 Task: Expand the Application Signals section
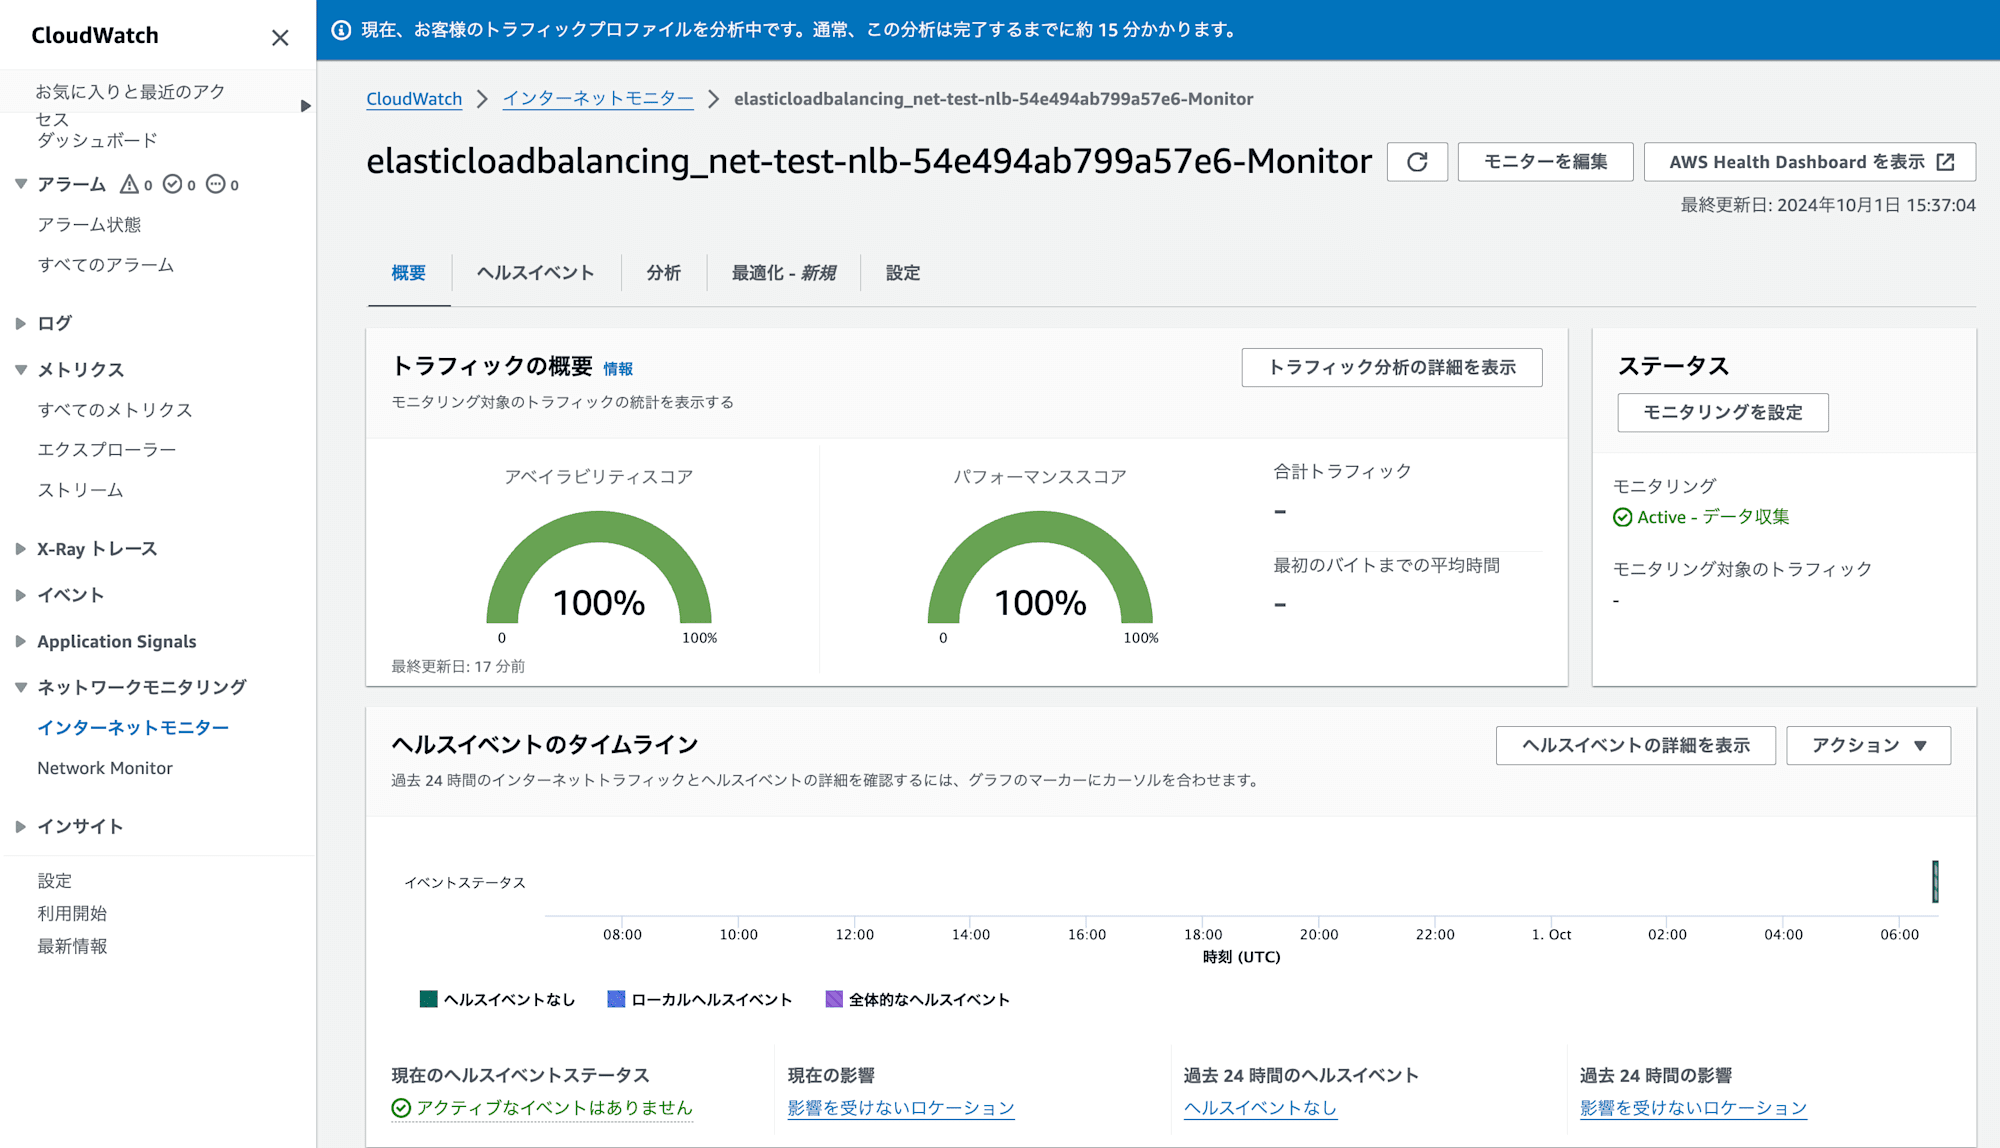[x=20, y=642]
